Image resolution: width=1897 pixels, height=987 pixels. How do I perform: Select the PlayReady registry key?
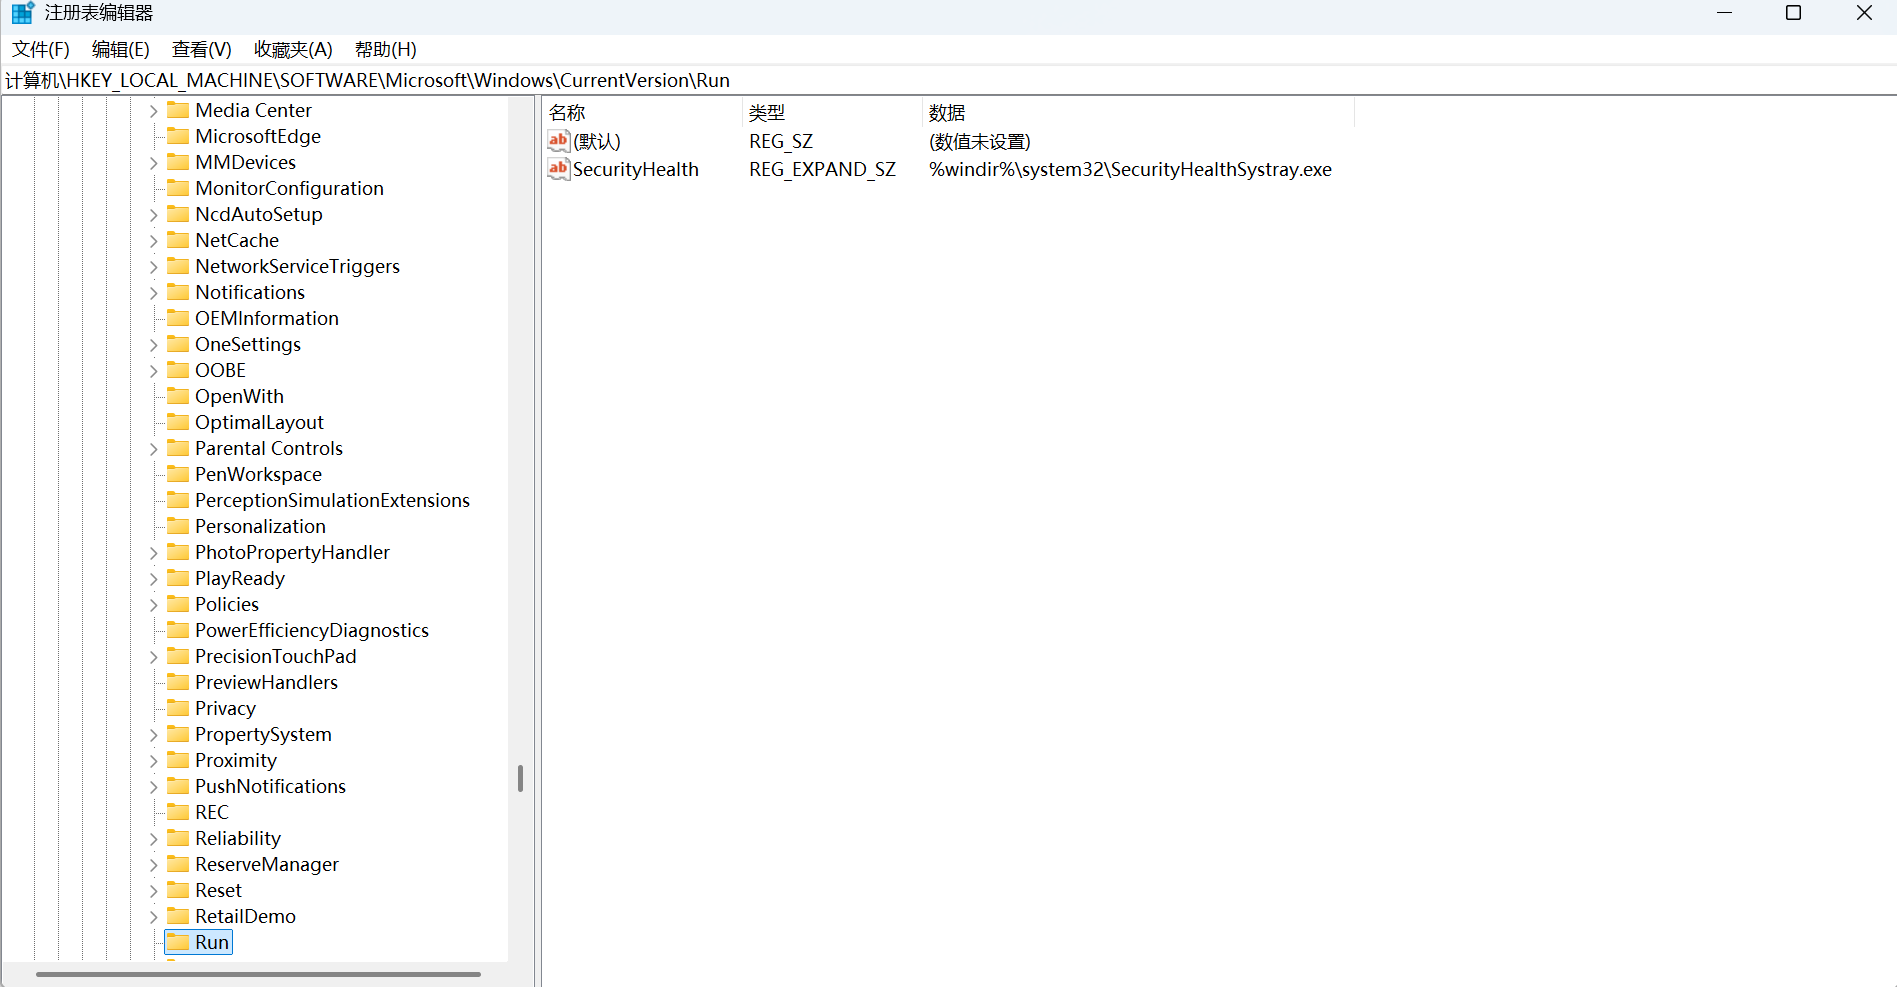(240, 579)
